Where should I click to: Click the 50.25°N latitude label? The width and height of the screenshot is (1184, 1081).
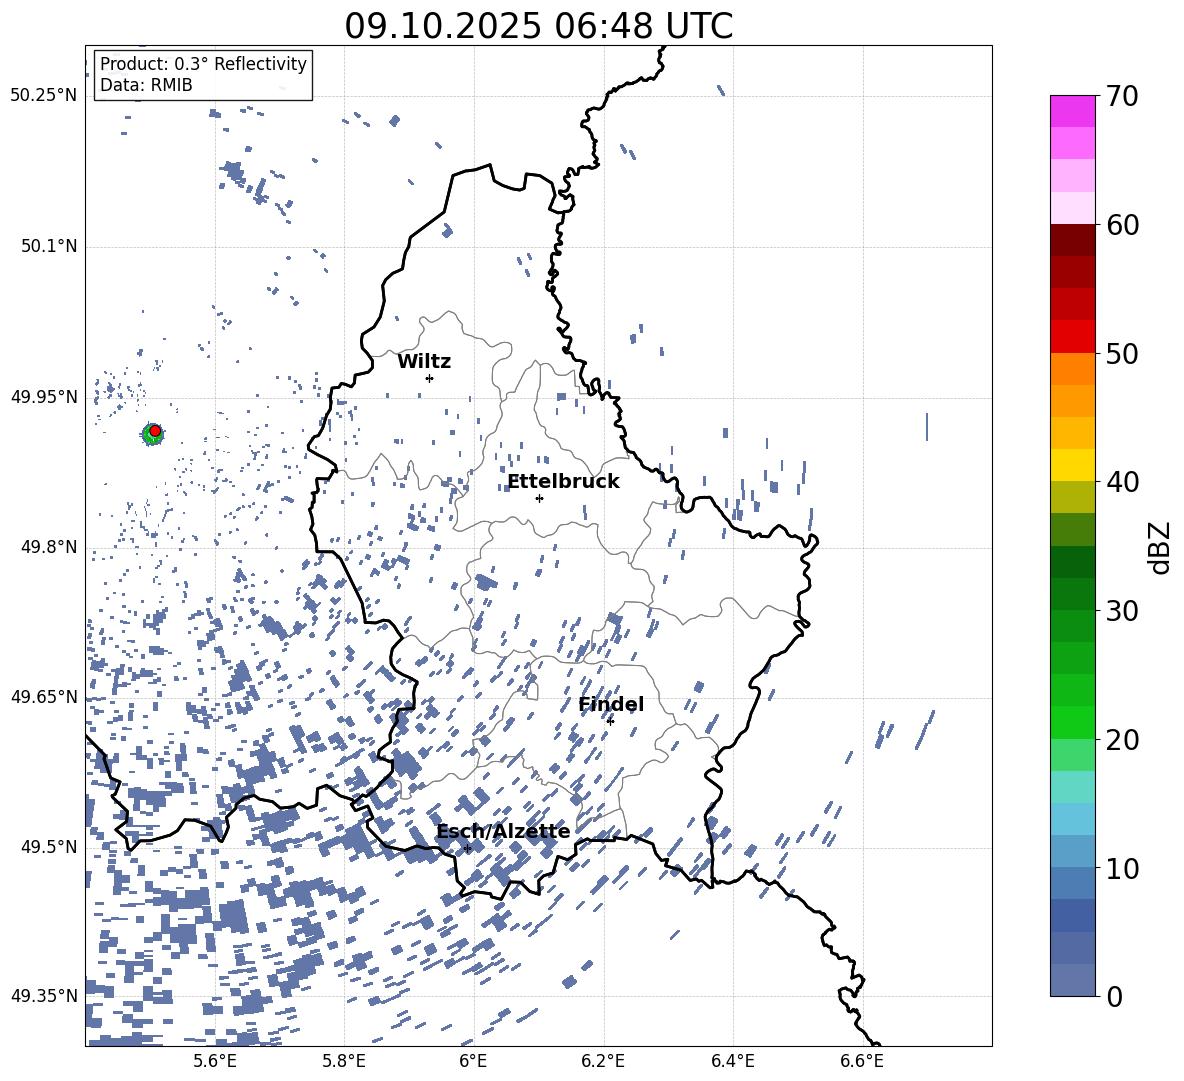(x=44, y=96)
